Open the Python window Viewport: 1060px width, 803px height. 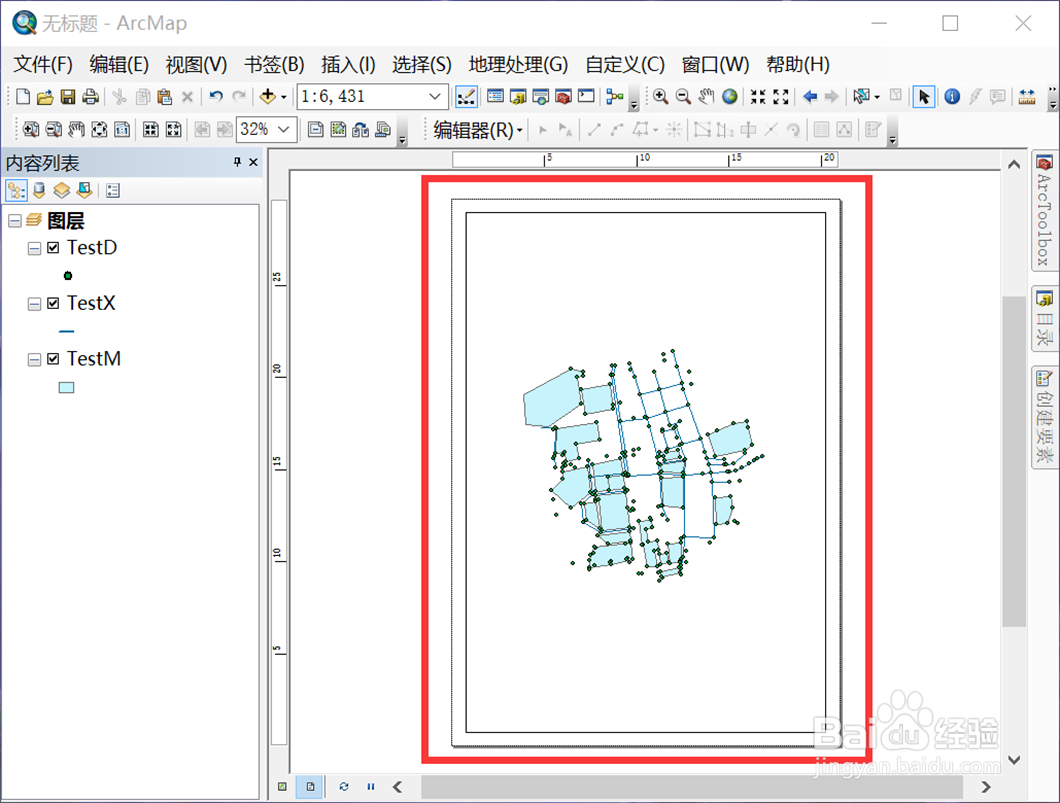(x=586, y=97)
